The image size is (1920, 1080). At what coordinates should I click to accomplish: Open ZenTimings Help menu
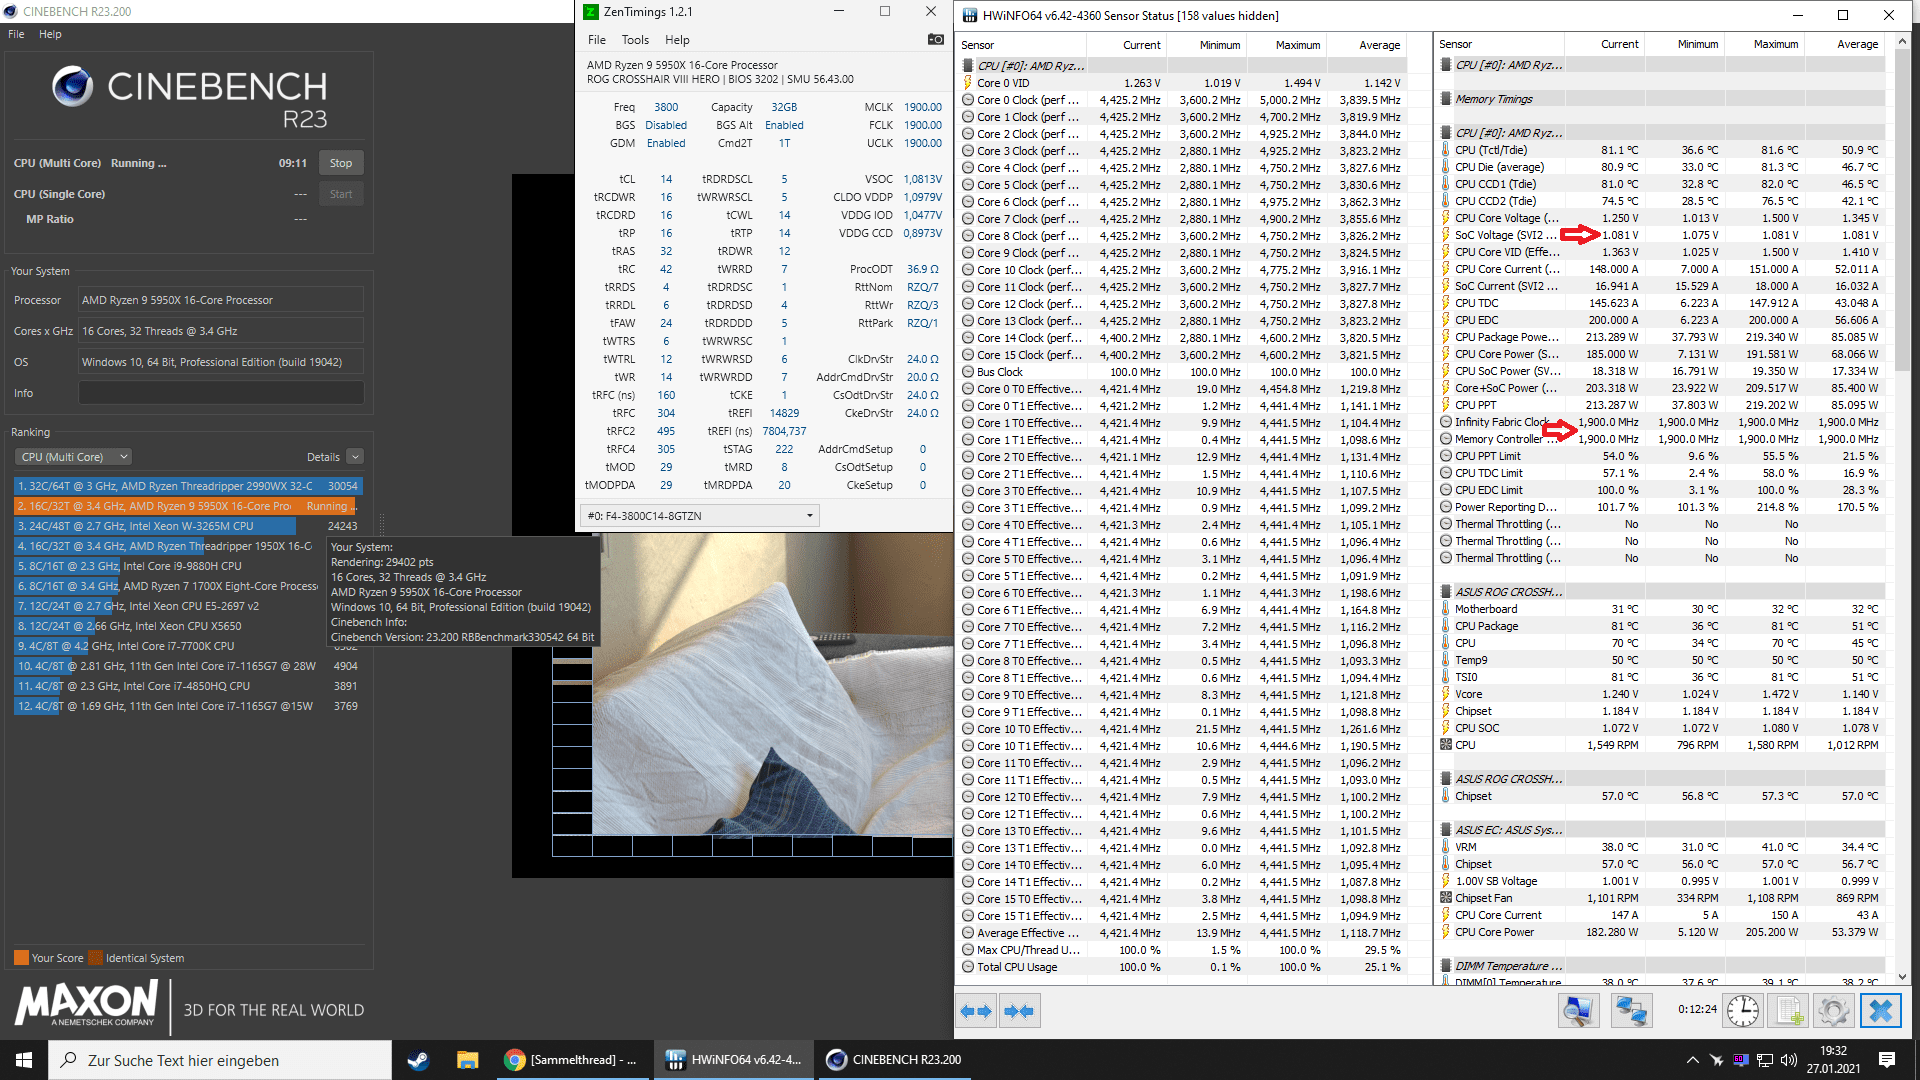(x=677, y=40)
